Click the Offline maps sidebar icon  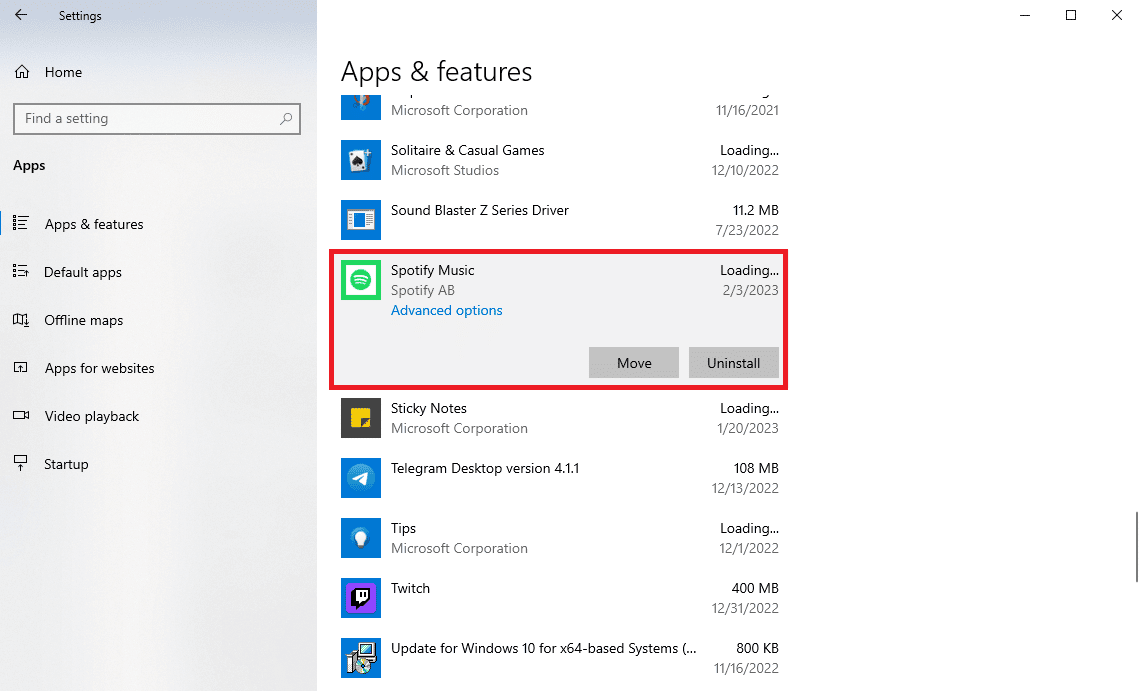(20, 320)
